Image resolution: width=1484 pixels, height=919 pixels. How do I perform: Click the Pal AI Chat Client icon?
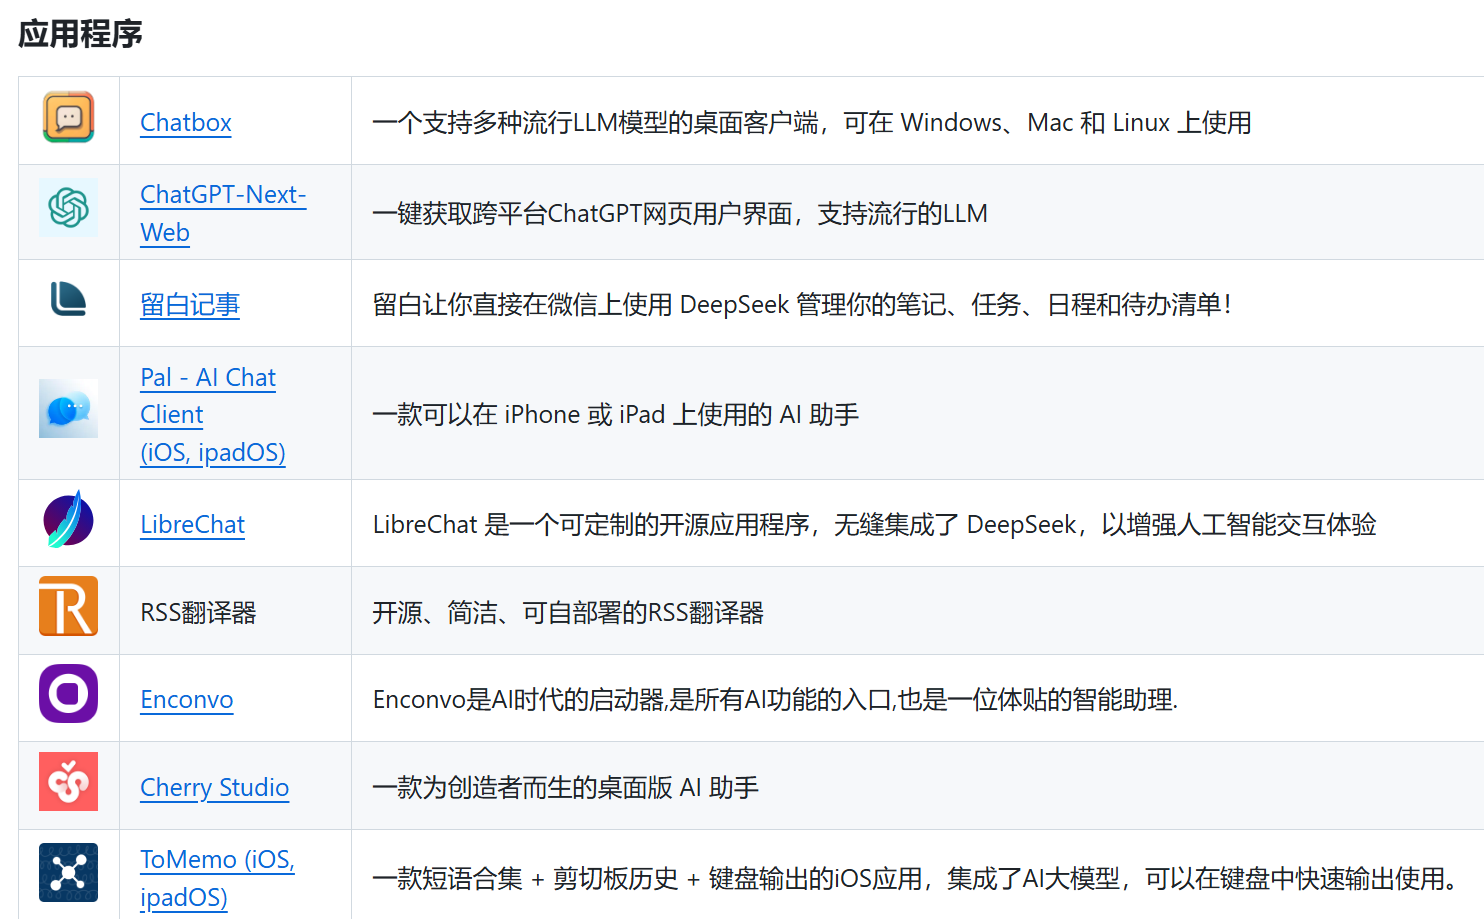click(68, 409)
